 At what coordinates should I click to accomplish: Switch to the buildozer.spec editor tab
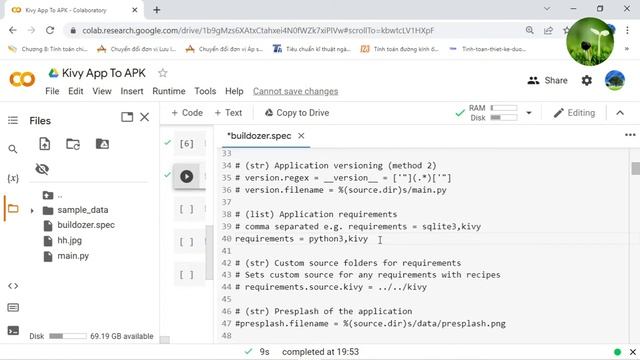(259, 136)
